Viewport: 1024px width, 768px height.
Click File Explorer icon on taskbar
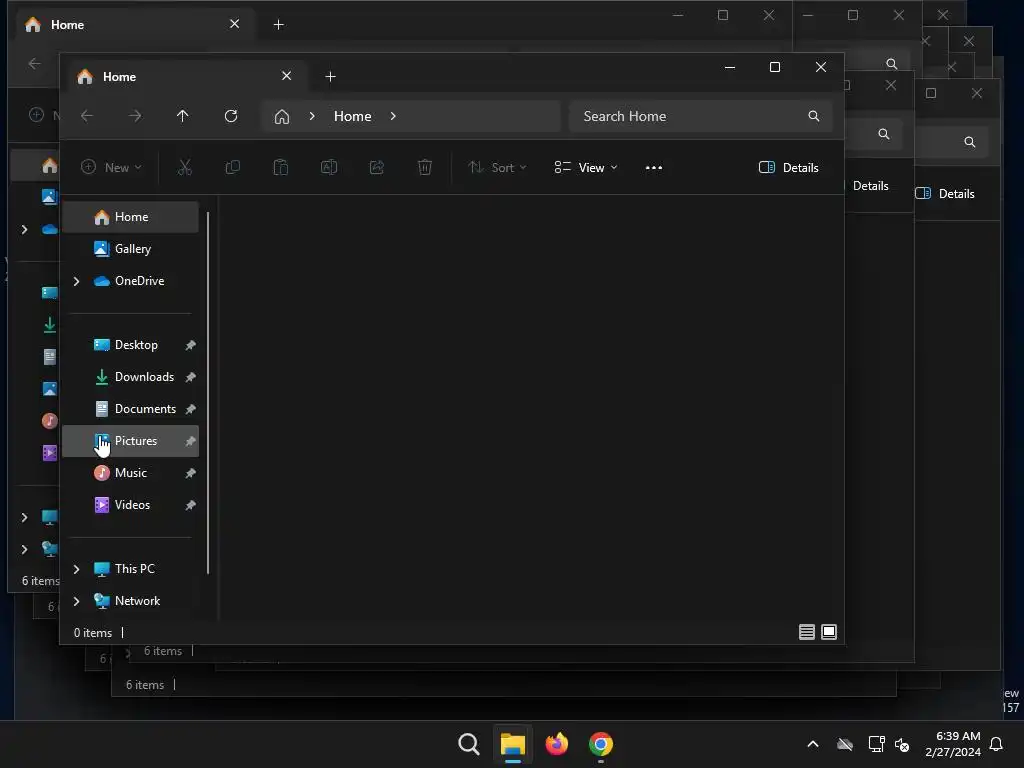click(x=513, y=744)
